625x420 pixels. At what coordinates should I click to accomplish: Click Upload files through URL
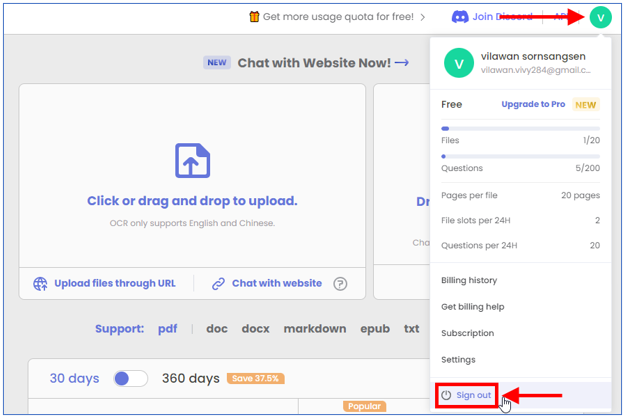(115, 284)
